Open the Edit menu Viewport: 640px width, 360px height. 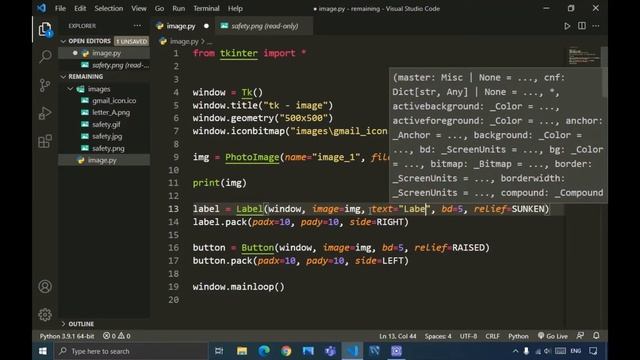coord(80,8)
